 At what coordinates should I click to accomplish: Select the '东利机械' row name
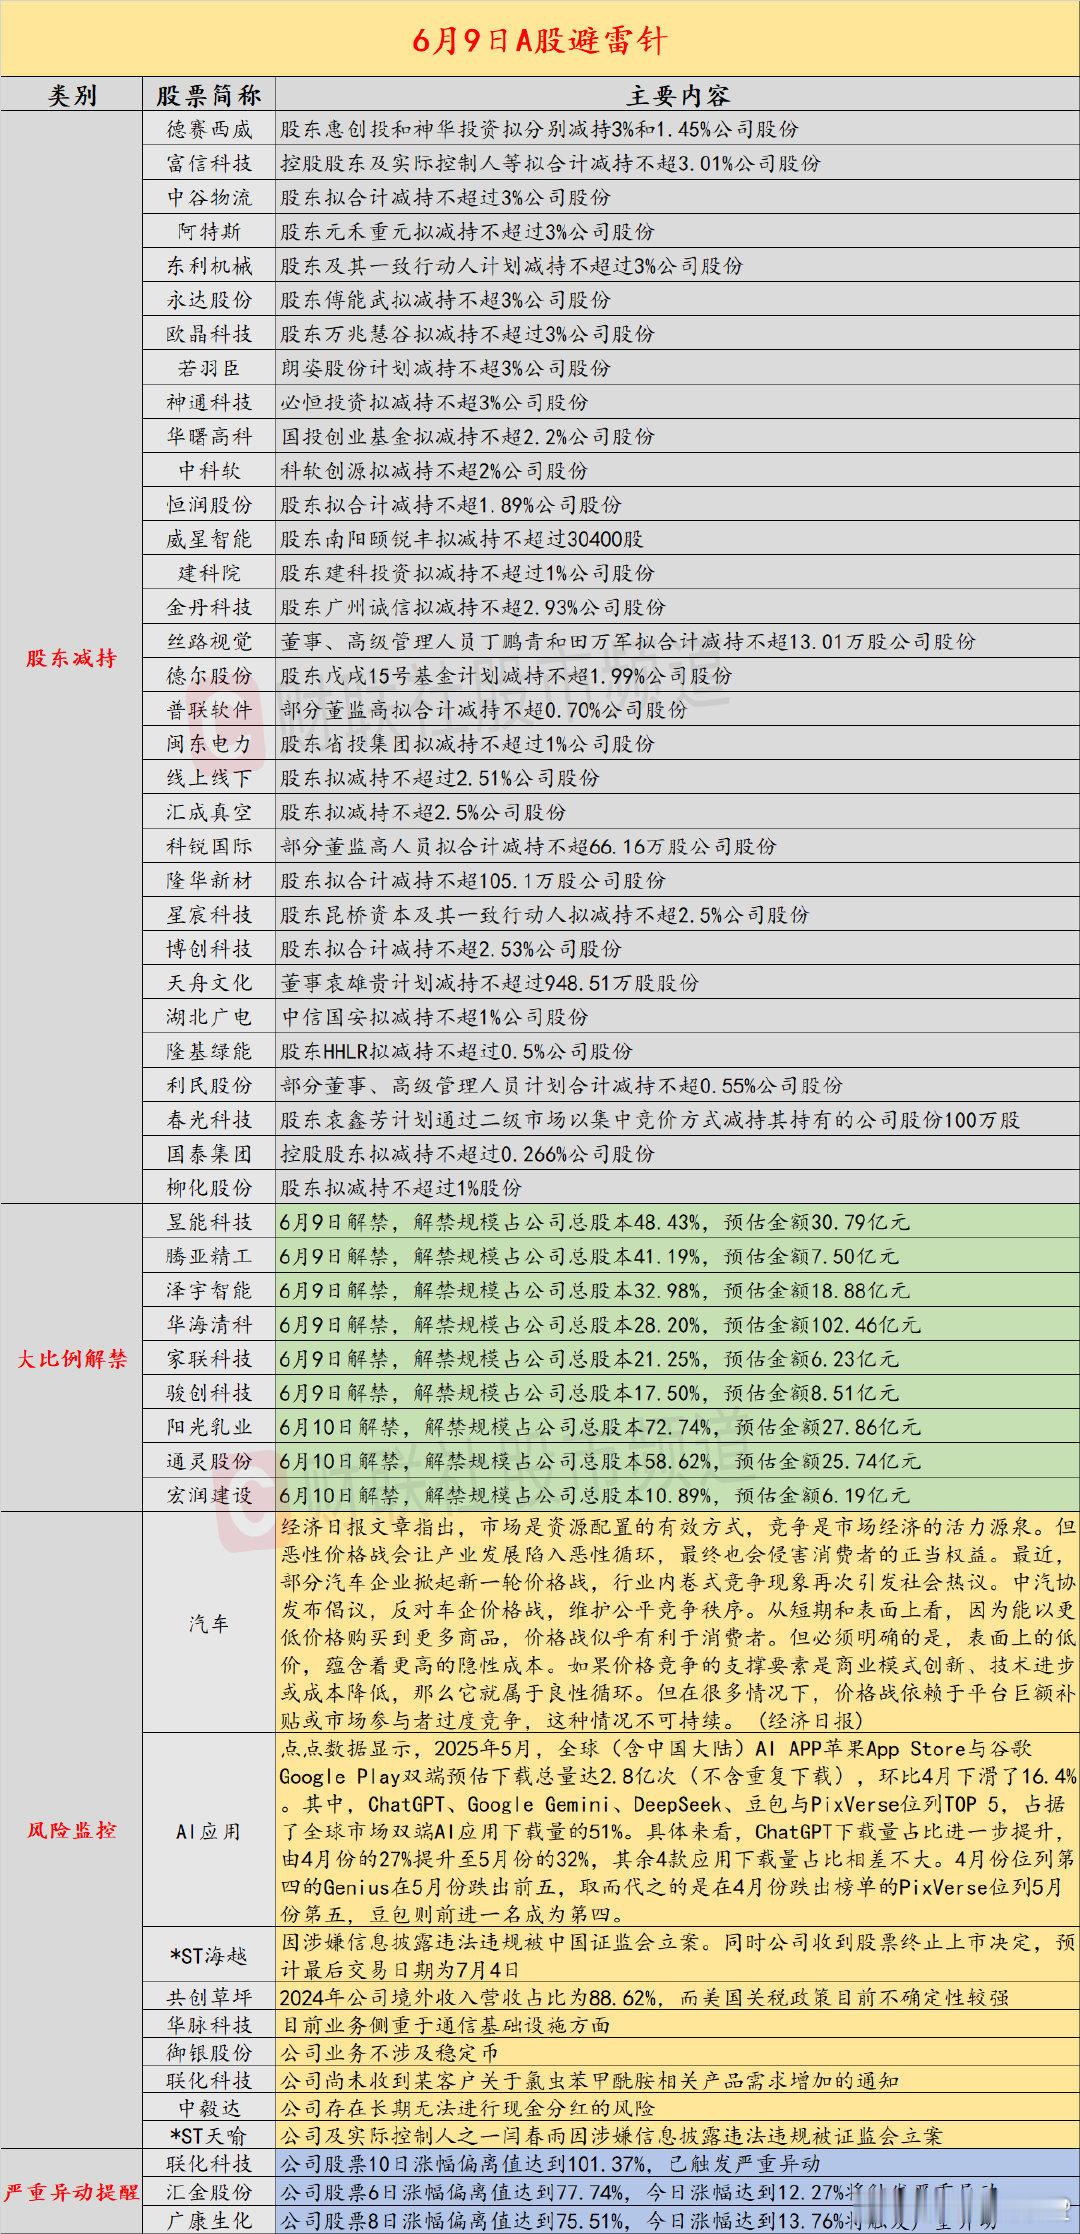[x=209, y=265]
